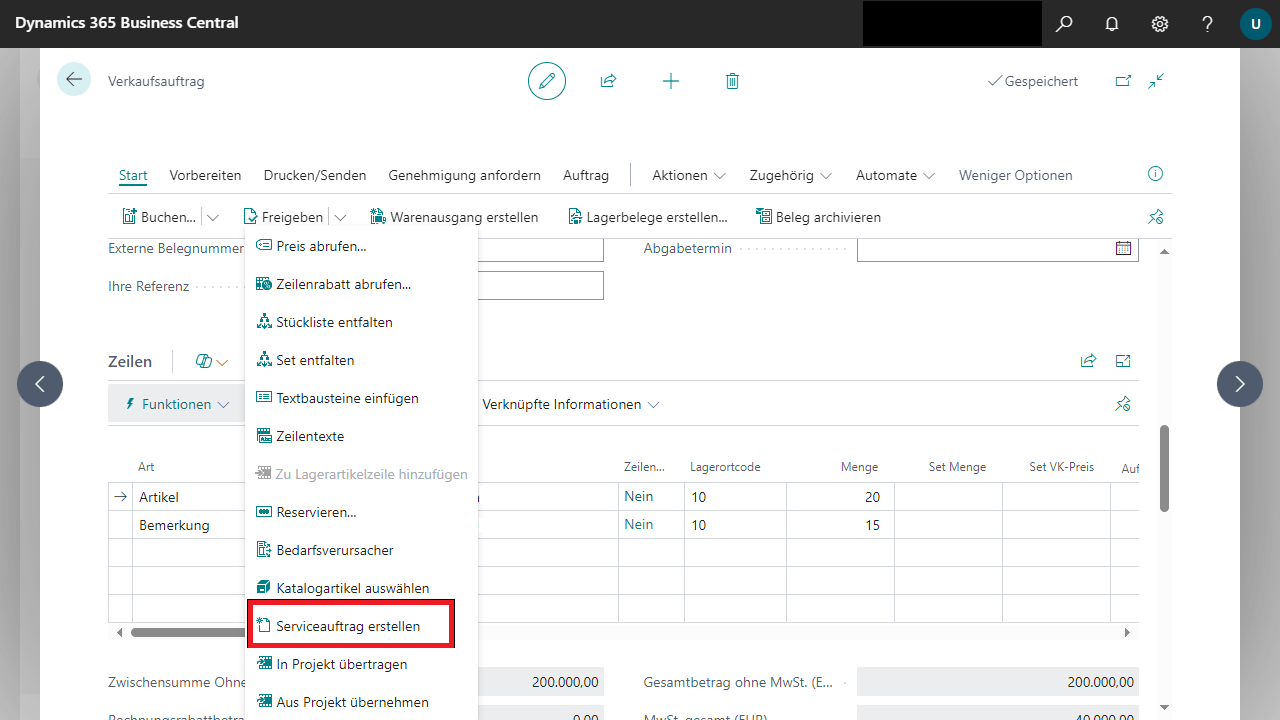The width and height of the screenshot is (1280, 720).
Task: Open the notifications bell
Action: pos(1112,24)
